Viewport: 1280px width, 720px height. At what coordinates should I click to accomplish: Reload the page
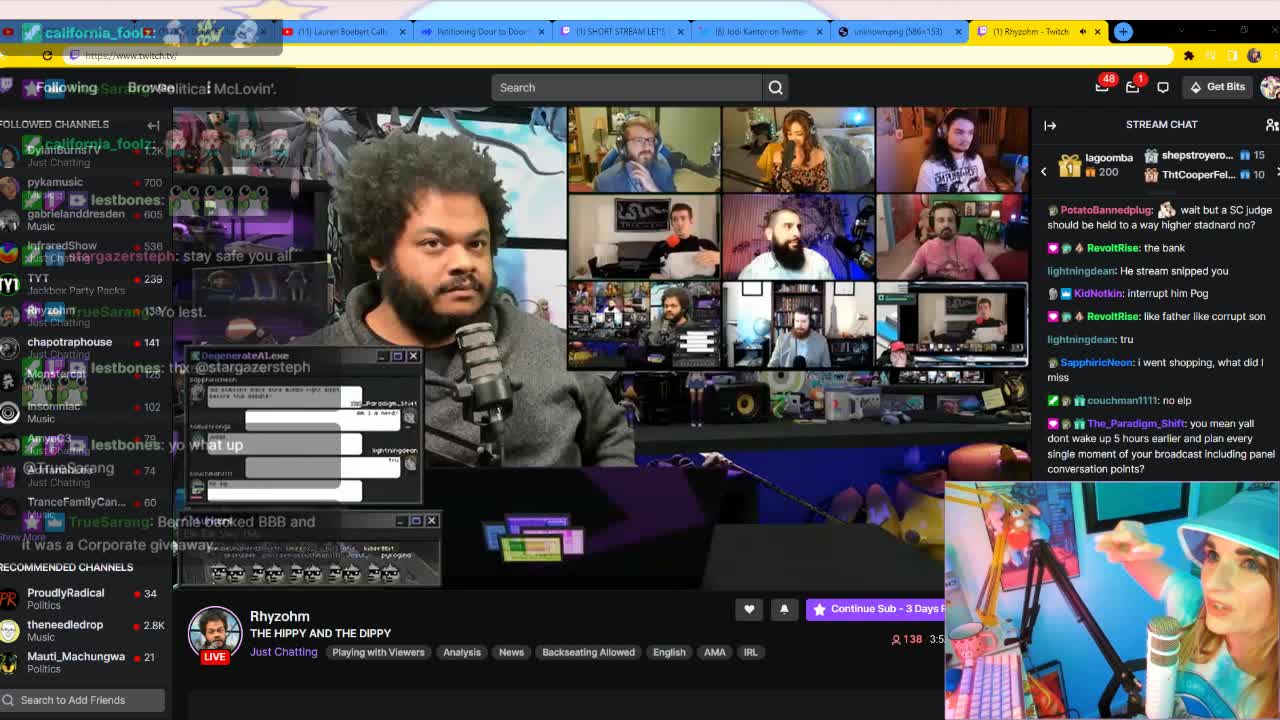47,55
